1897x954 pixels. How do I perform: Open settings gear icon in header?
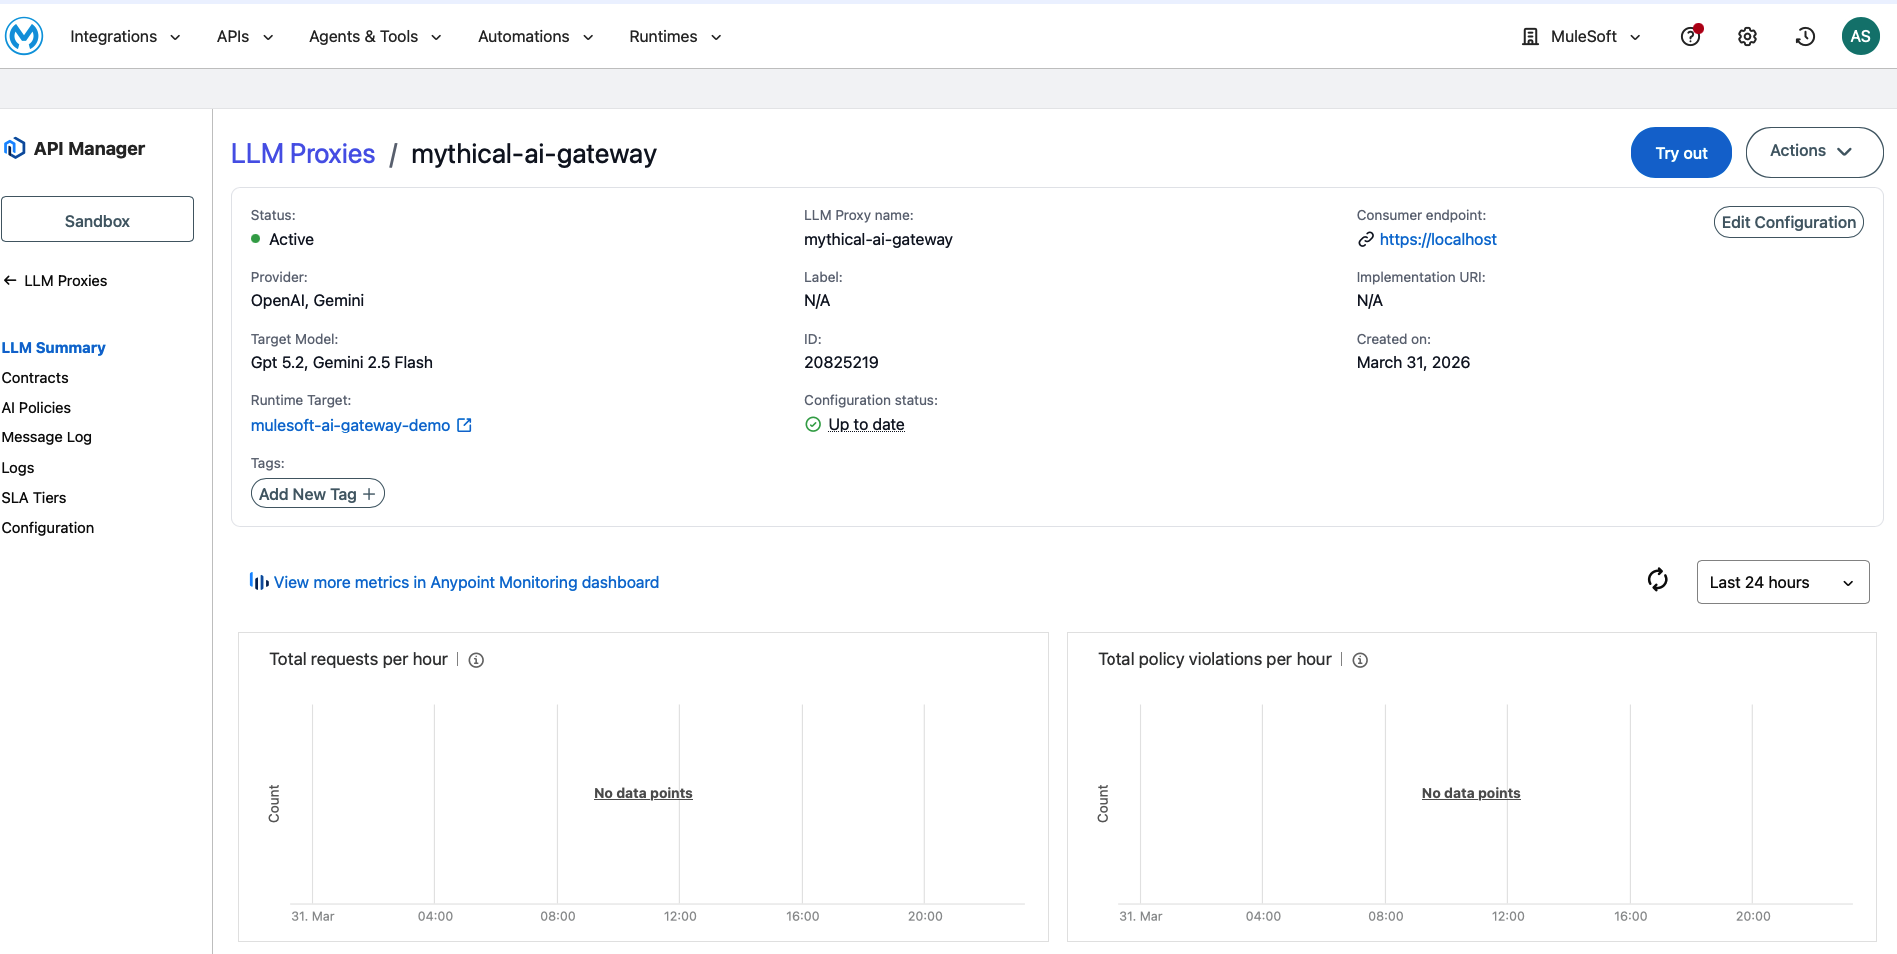point(1747,37)
